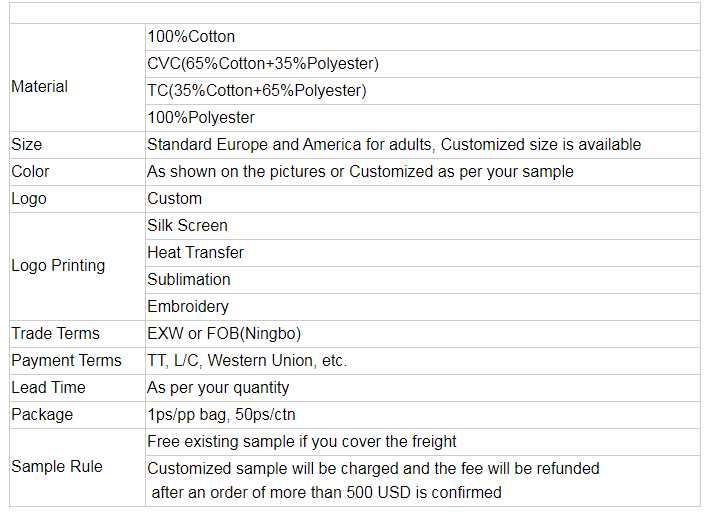Screen dimensions: 711x520
Task: Click the CVC(65%Cotton+35%Polyester) cell
Action: [262, 64]
